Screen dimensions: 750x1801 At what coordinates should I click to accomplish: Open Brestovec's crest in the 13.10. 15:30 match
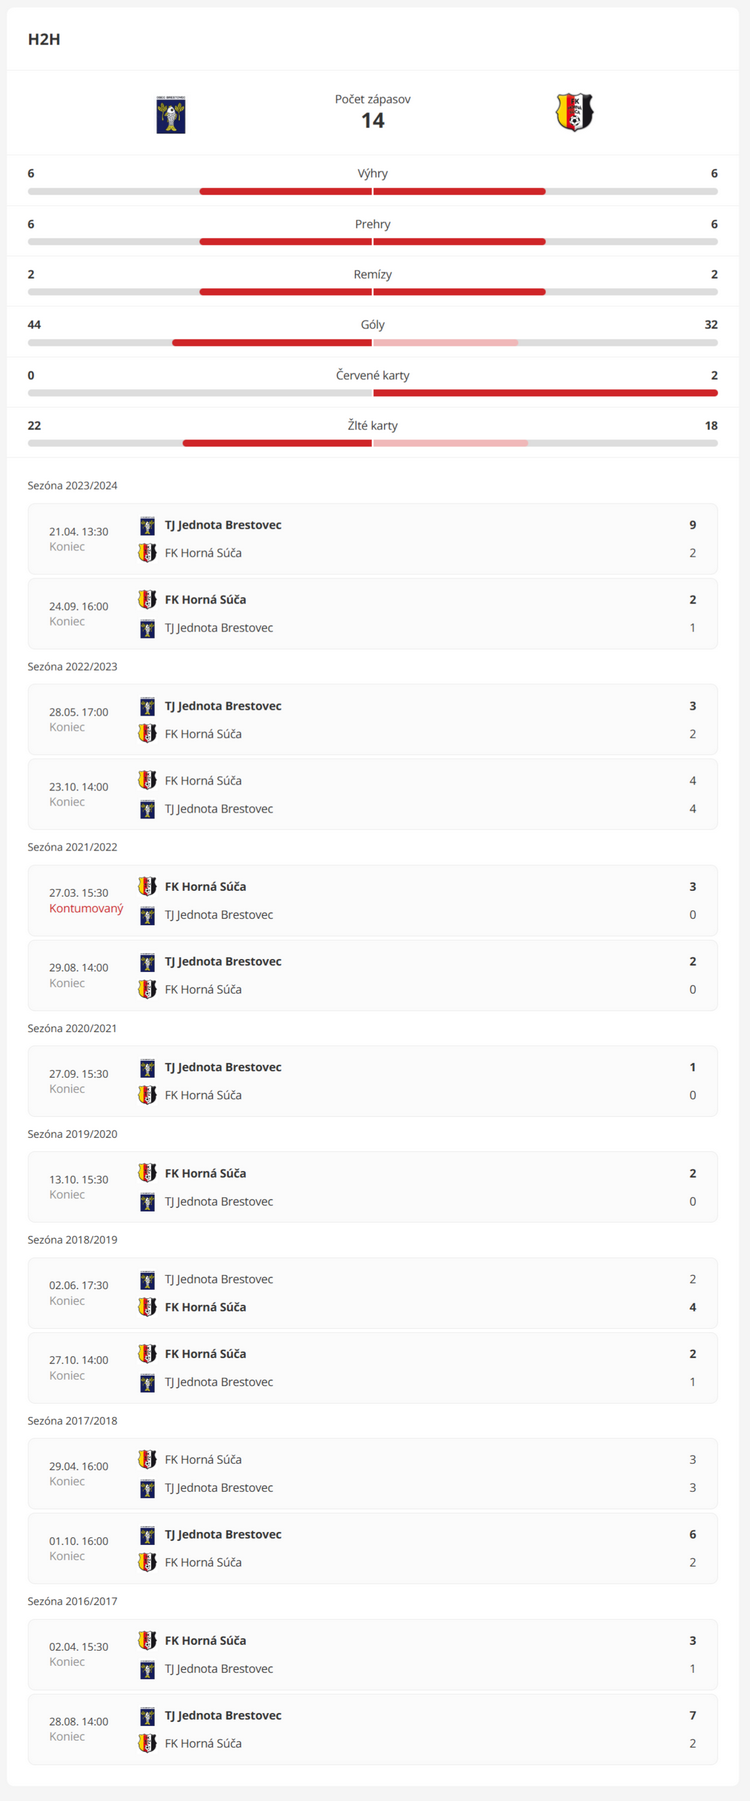pyautogui.click(x=148, y=1202)
